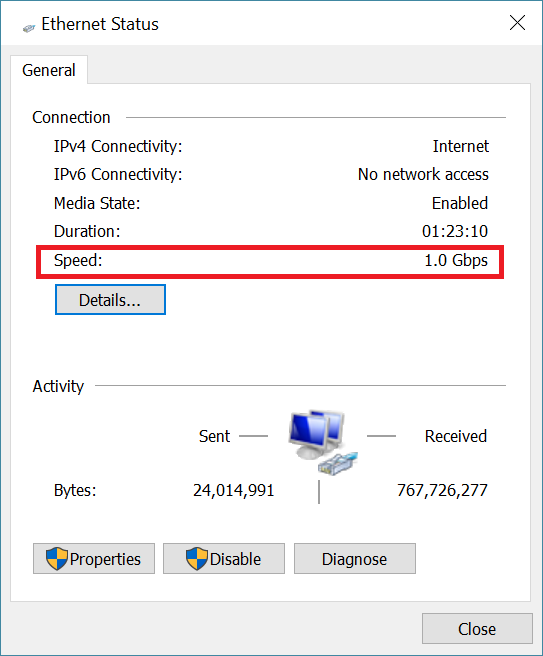Click the Duration value 01:23:10

[455, 231]
